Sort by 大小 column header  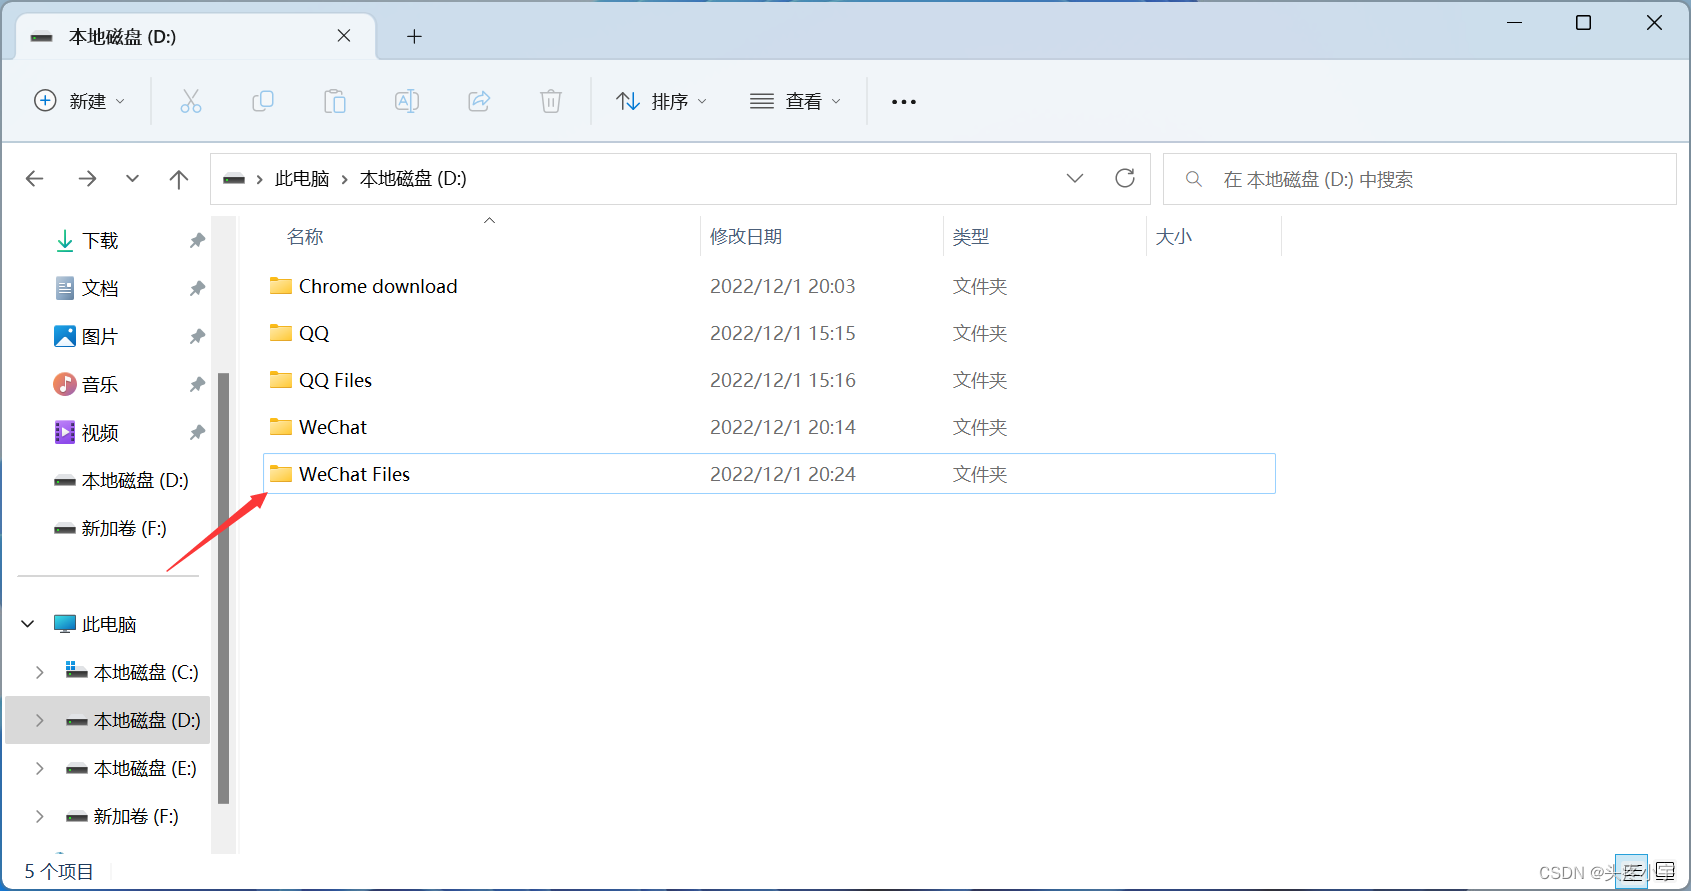coord(1174,237)
